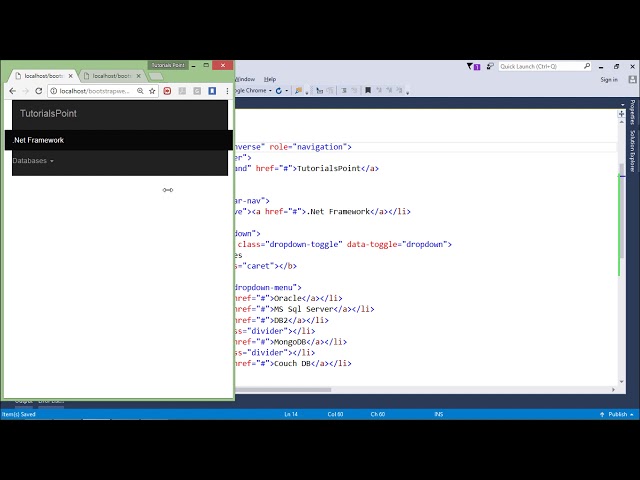Click the account avatar icon beside Sign in
This screenshot has height=480, width=640.
click(x=632, y=80)
